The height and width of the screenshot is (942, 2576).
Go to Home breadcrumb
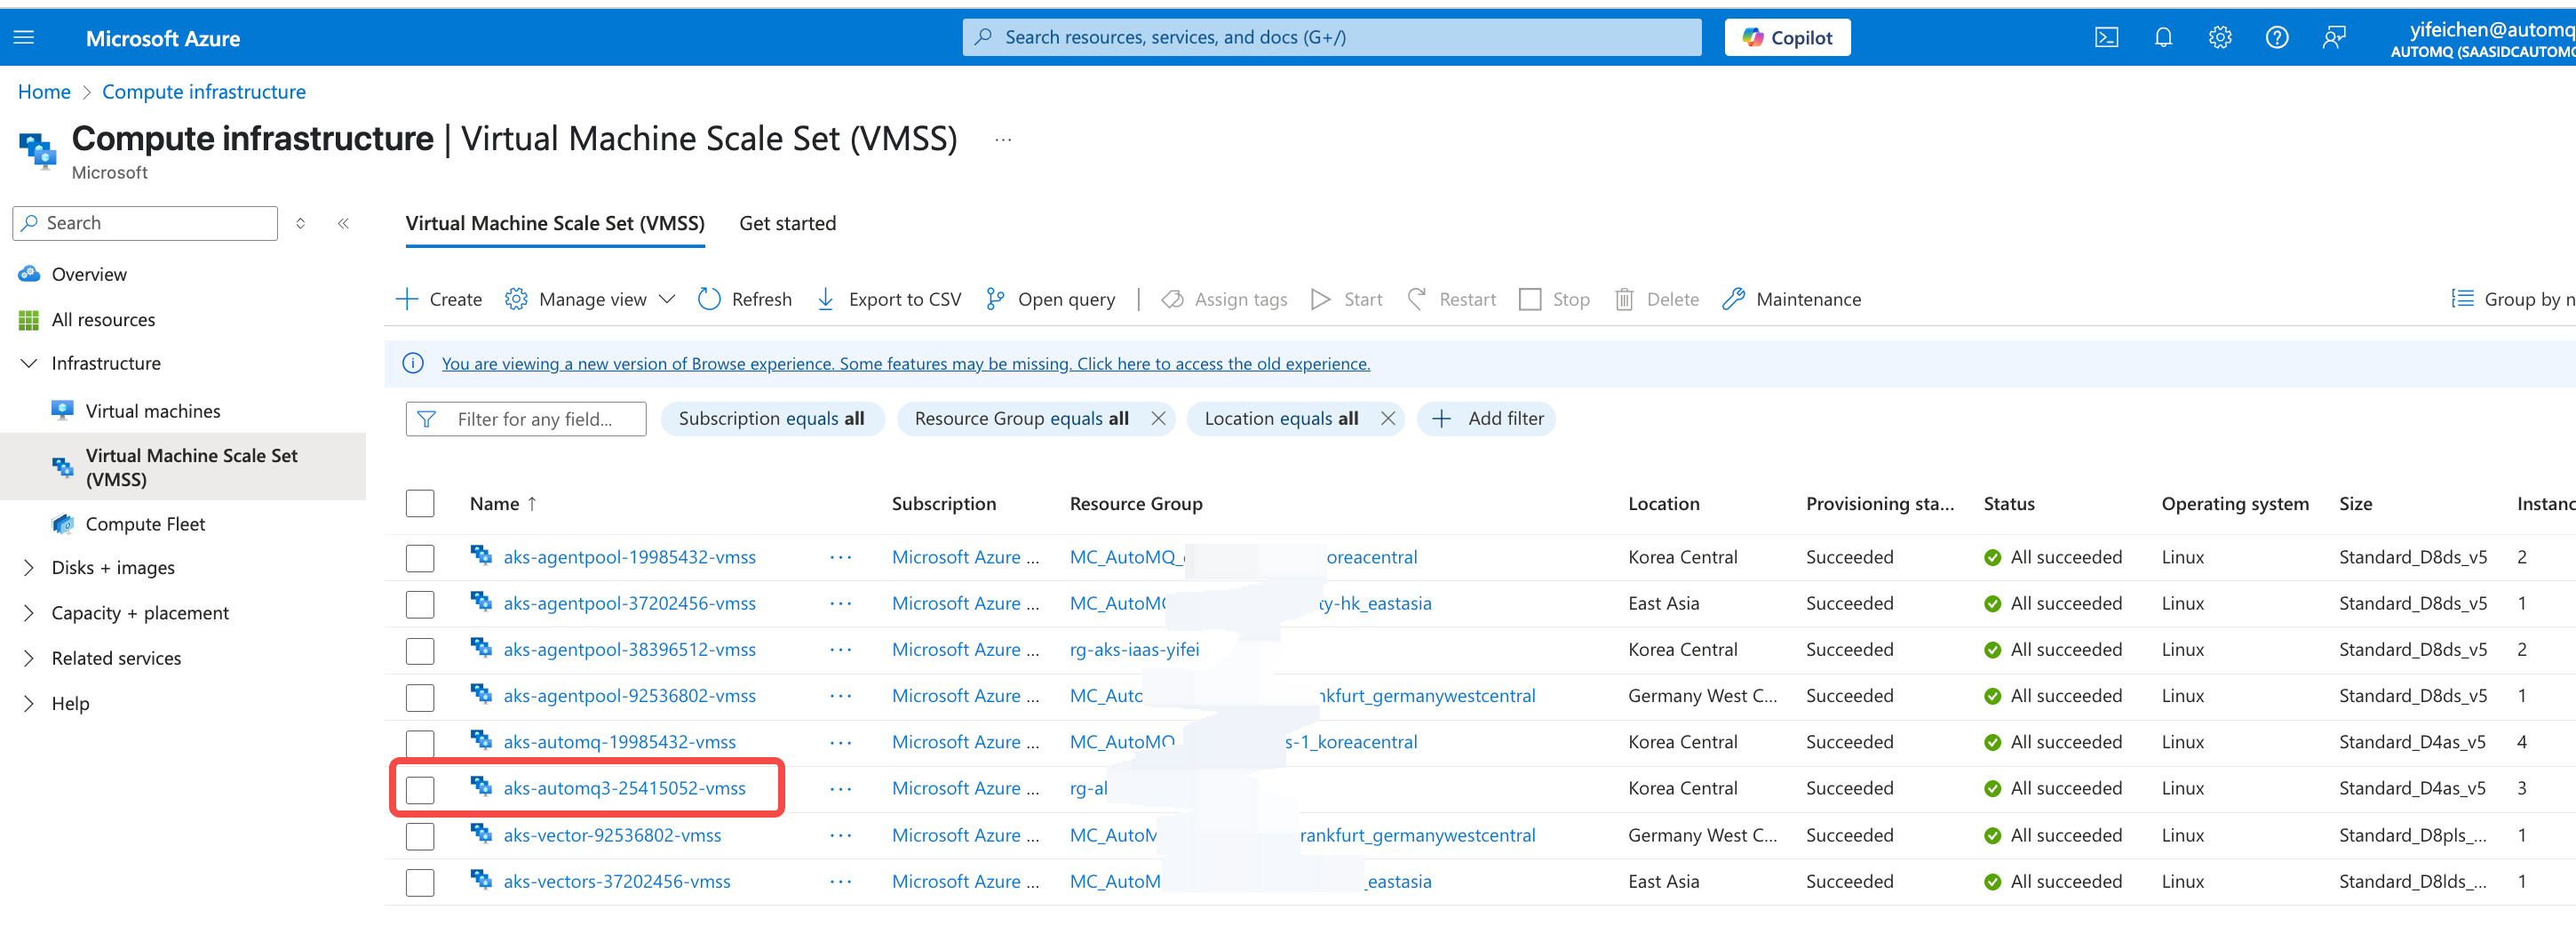[44, 92]
